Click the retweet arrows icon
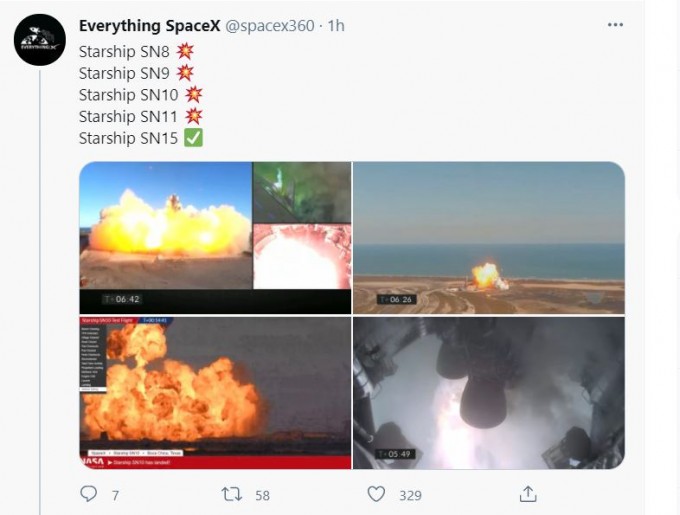The width and height of the screenshot is (680, 515). [x=232, y=494]
